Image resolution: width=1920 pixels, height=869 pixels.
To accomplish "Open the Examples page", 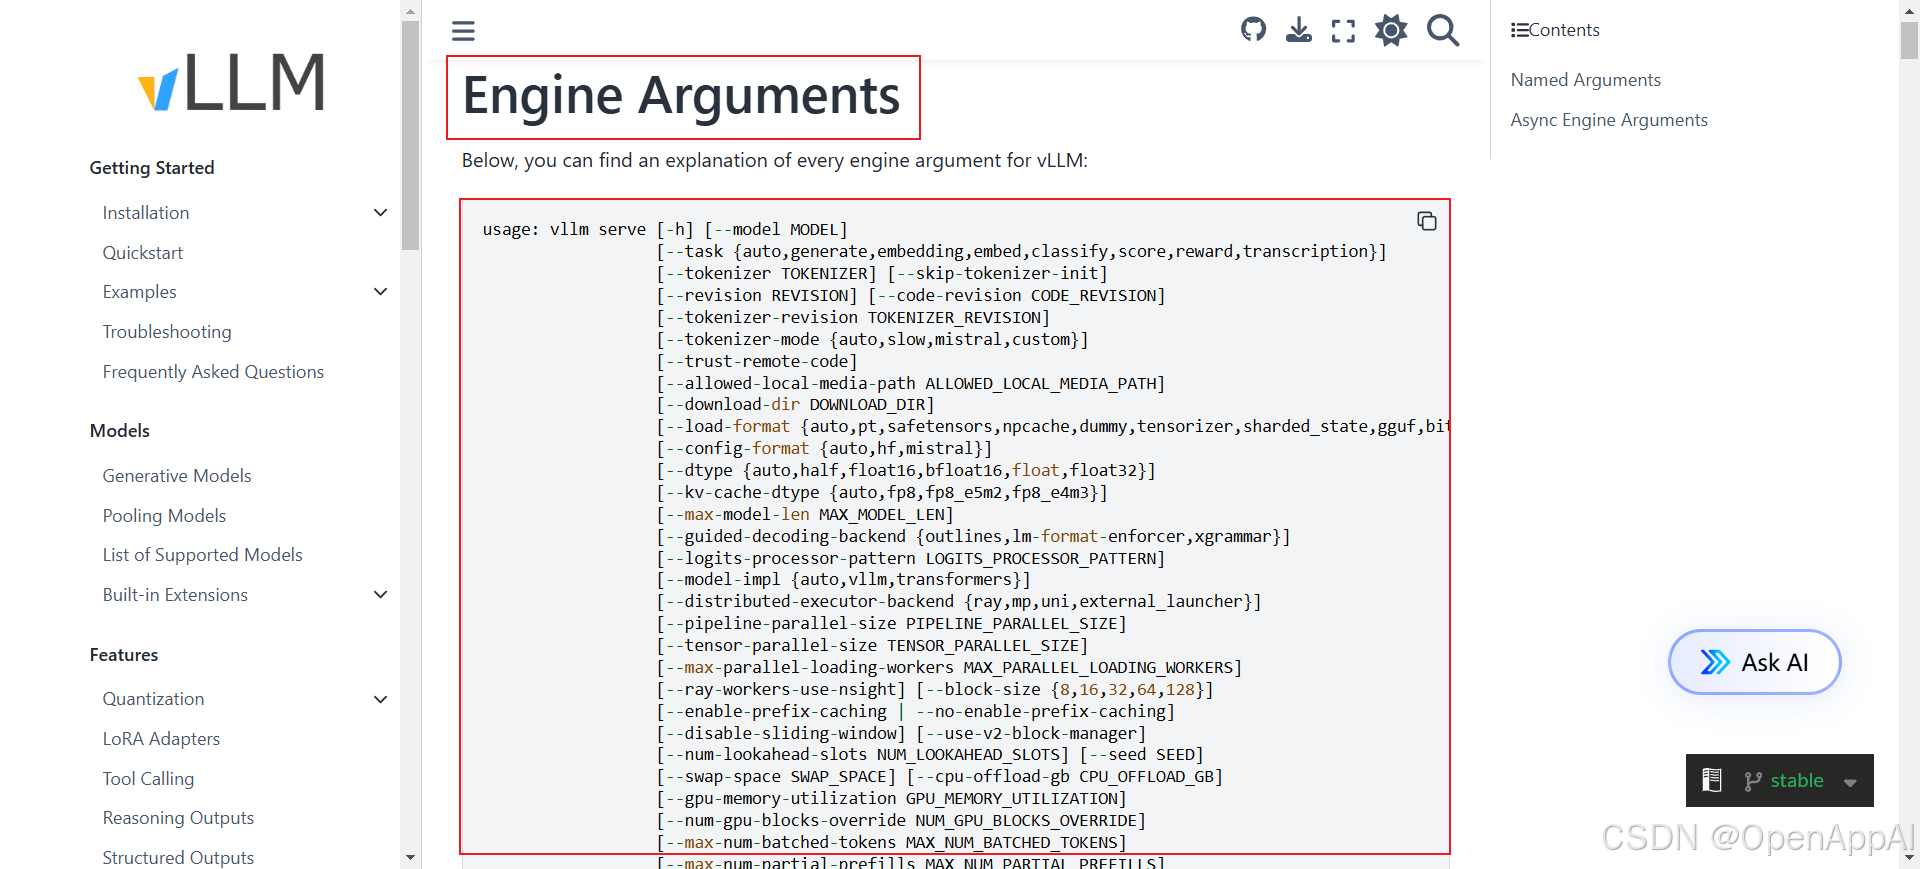I will 140,292.
